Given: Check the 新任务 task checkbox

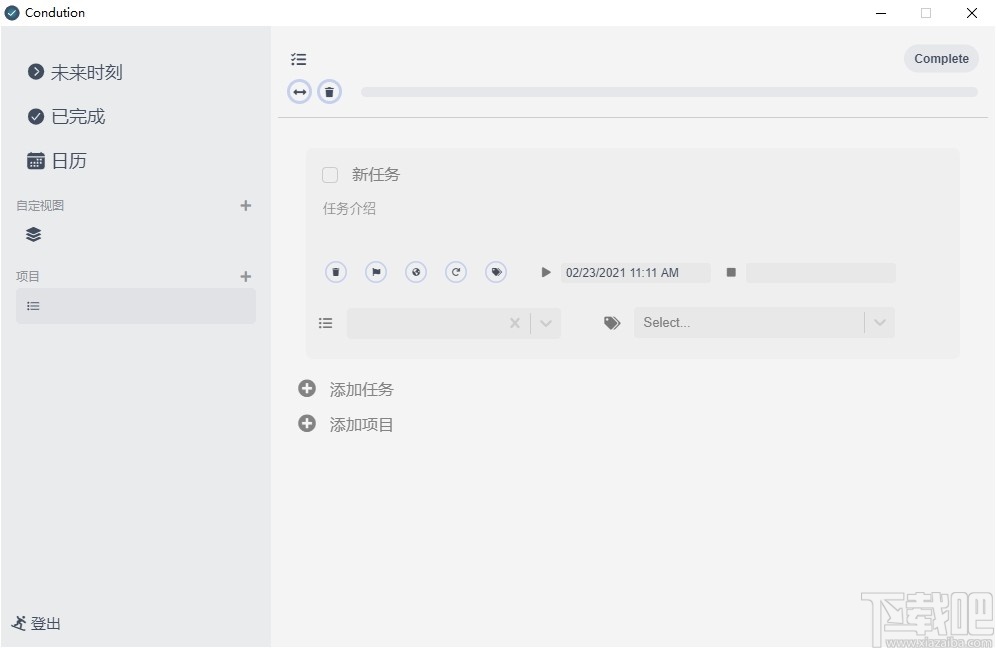Looking at the screenshot, I should [330, 175].
